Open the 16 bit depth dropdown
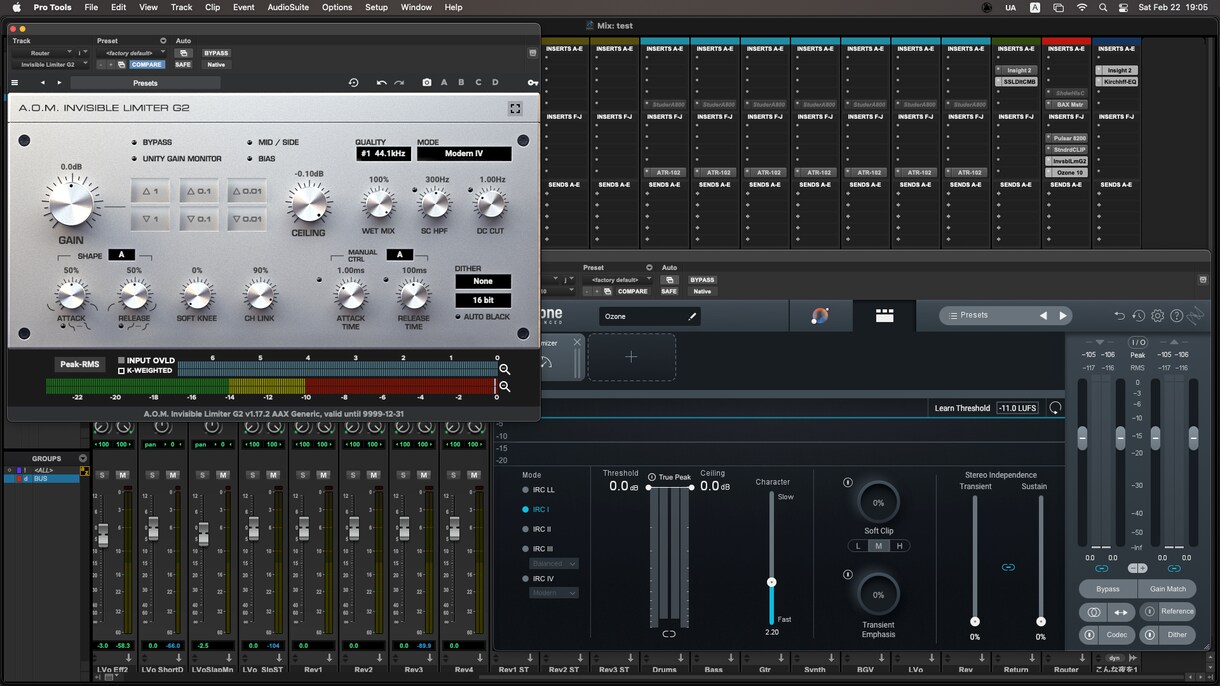 (483, 301)
